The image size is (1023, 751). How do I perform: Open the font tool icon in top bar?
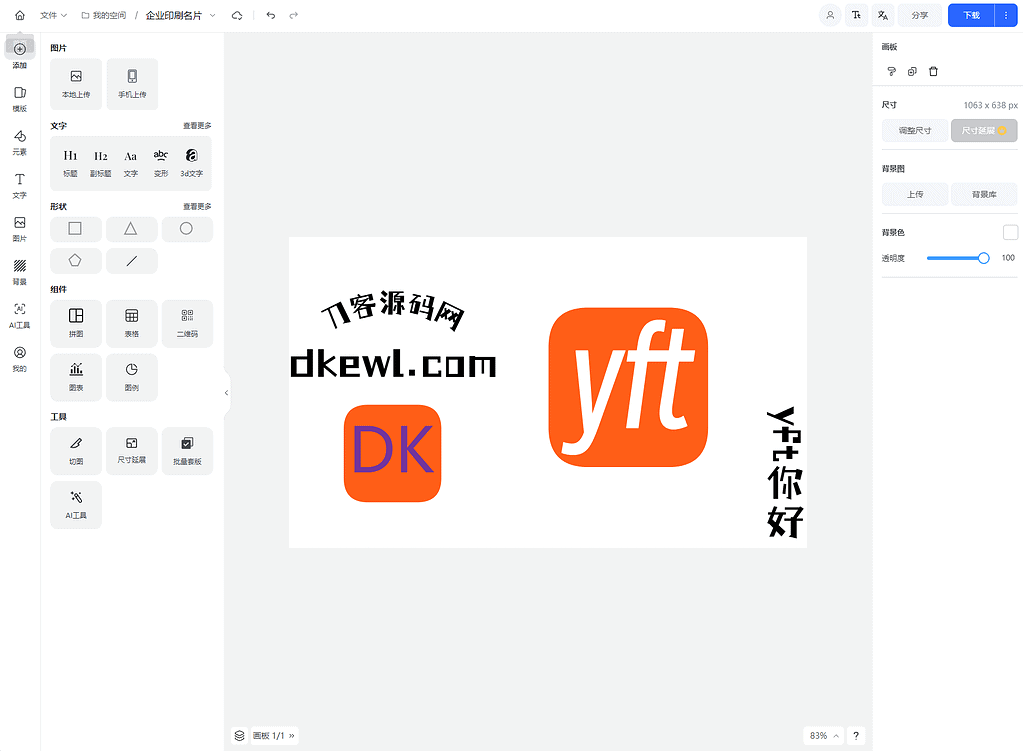click(856, 15)
